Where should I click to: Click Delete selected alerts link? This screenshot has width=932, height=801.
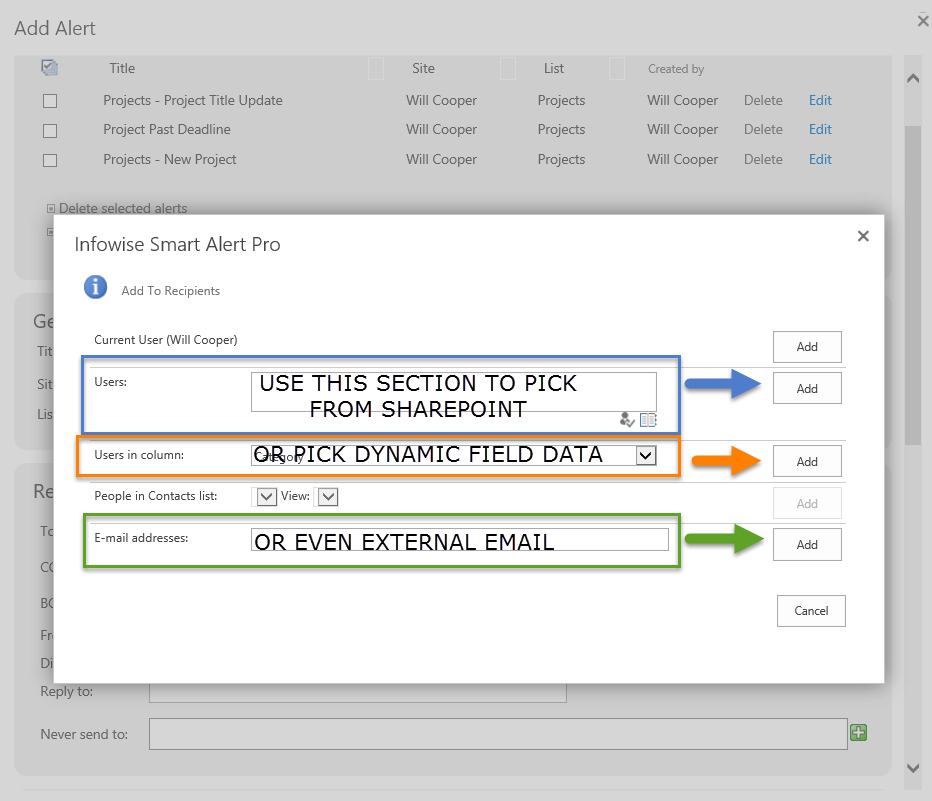coord(123,209)
